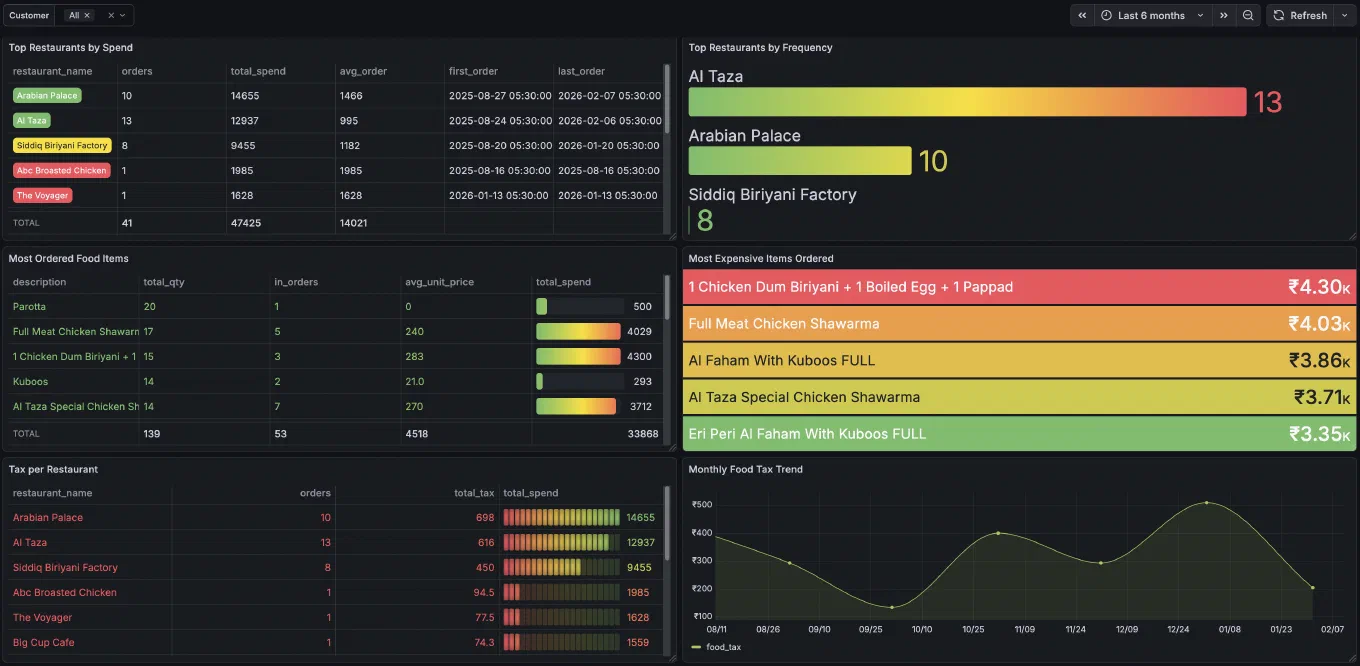1360x666 pixels.
Task: Sort spend table by restaurant_name header
Action: (x=52, y=71)
